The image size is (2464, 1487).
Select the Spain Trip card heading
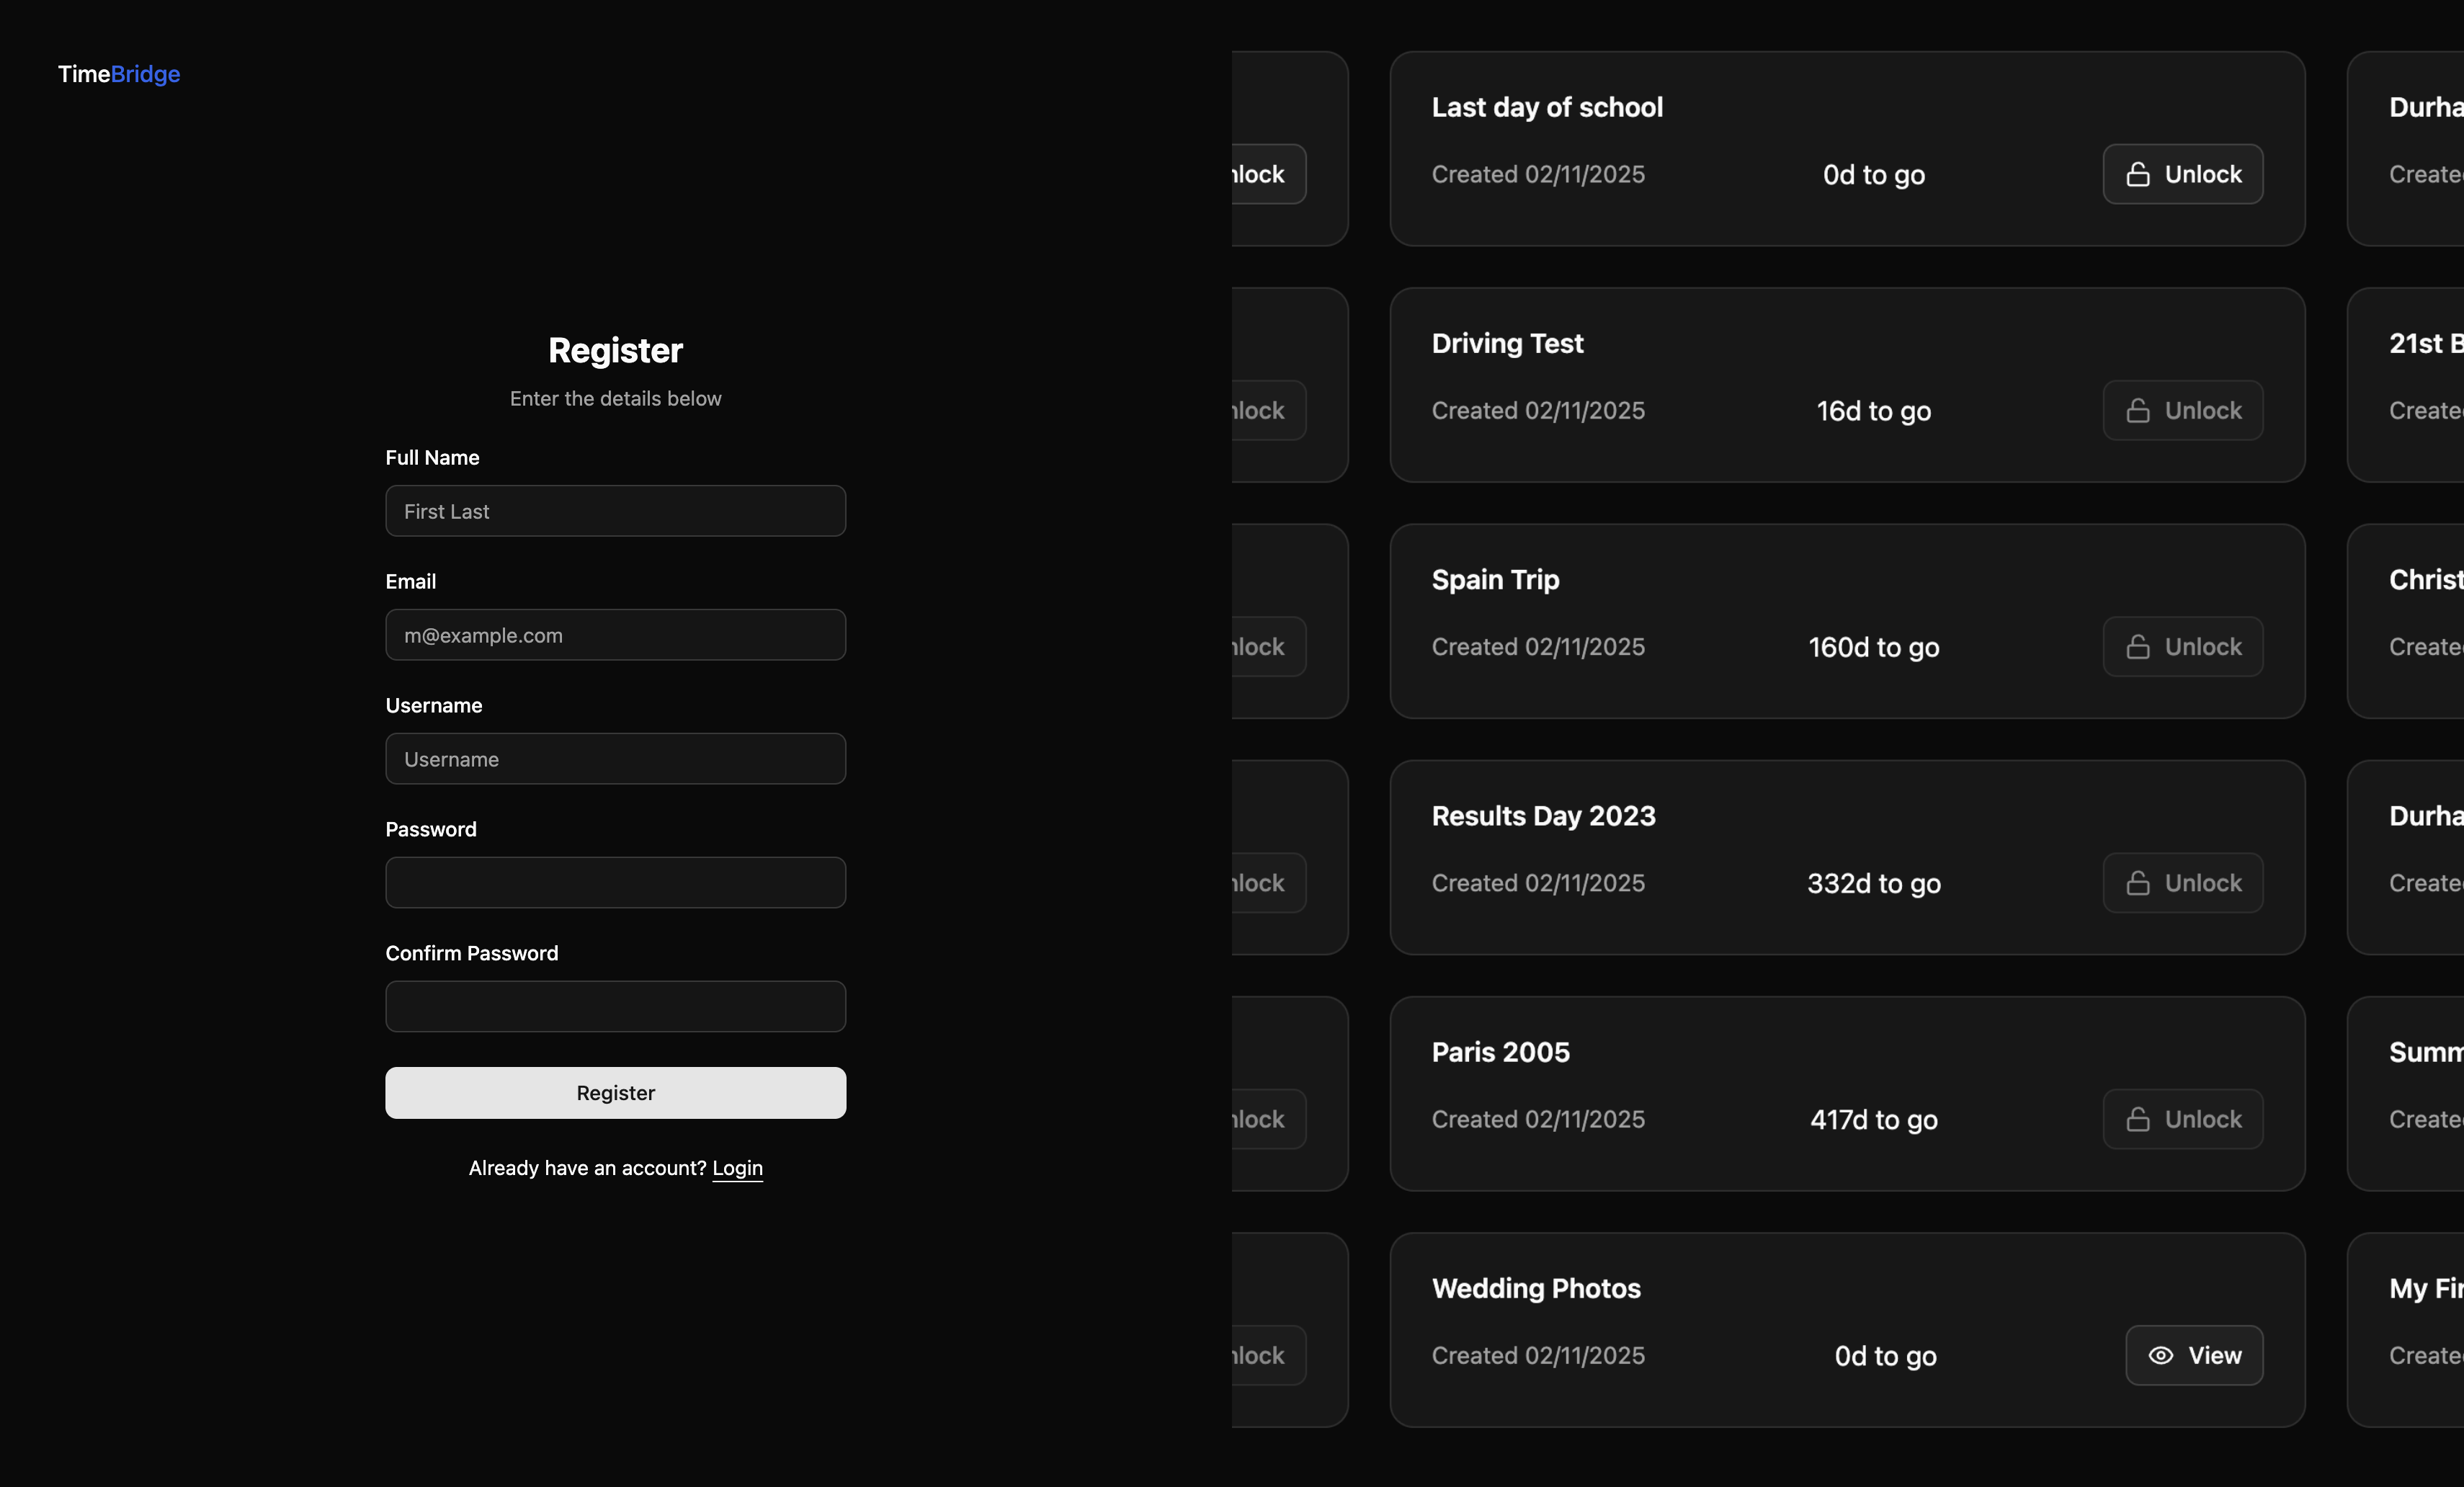(1495, 580)
